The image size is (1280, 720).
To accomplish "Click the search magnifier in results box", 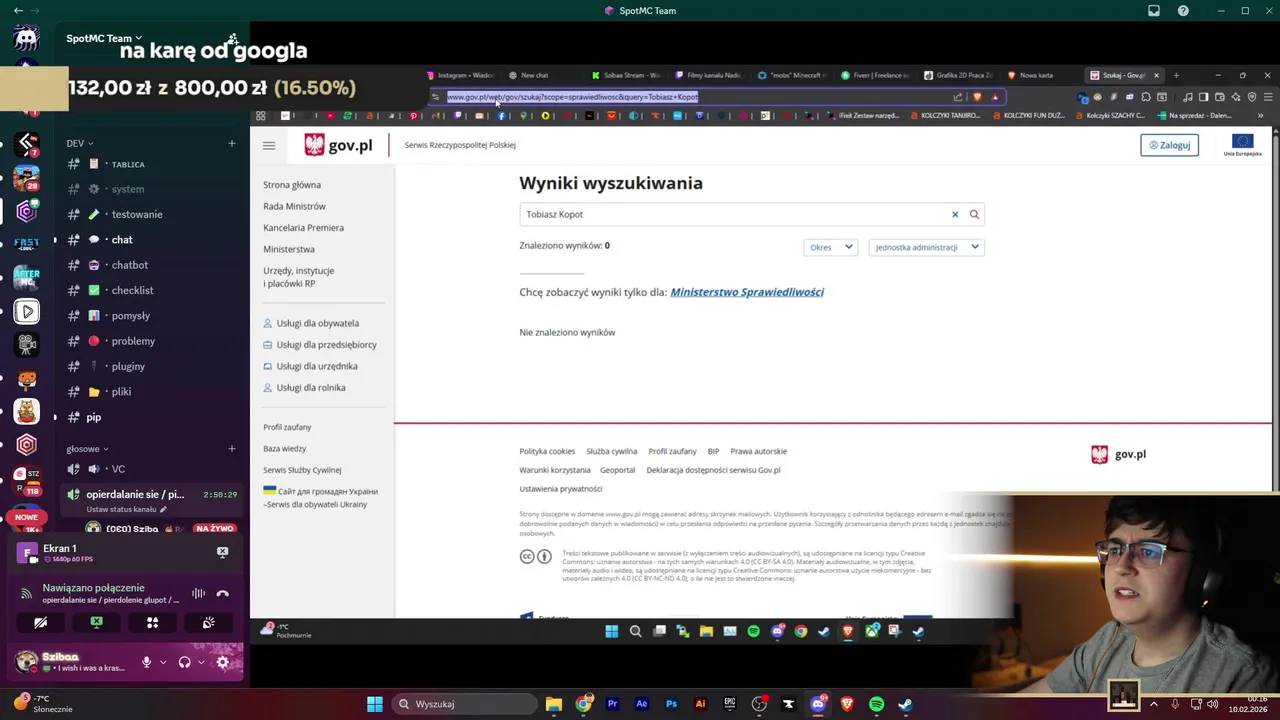I will [974, 214].
